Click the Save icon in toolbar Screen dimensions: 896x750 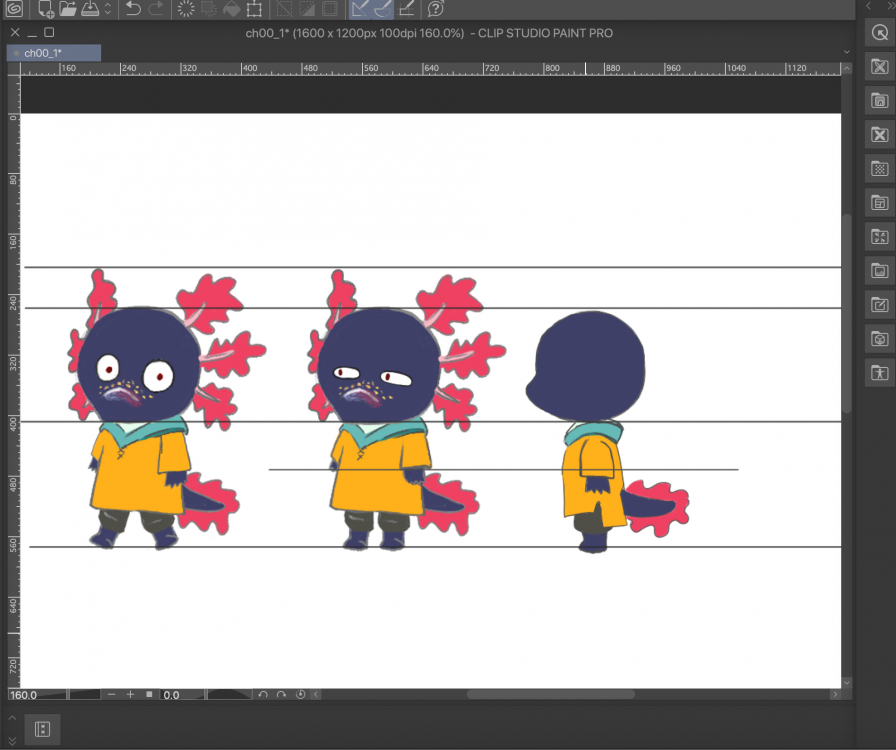coord(89,10)
